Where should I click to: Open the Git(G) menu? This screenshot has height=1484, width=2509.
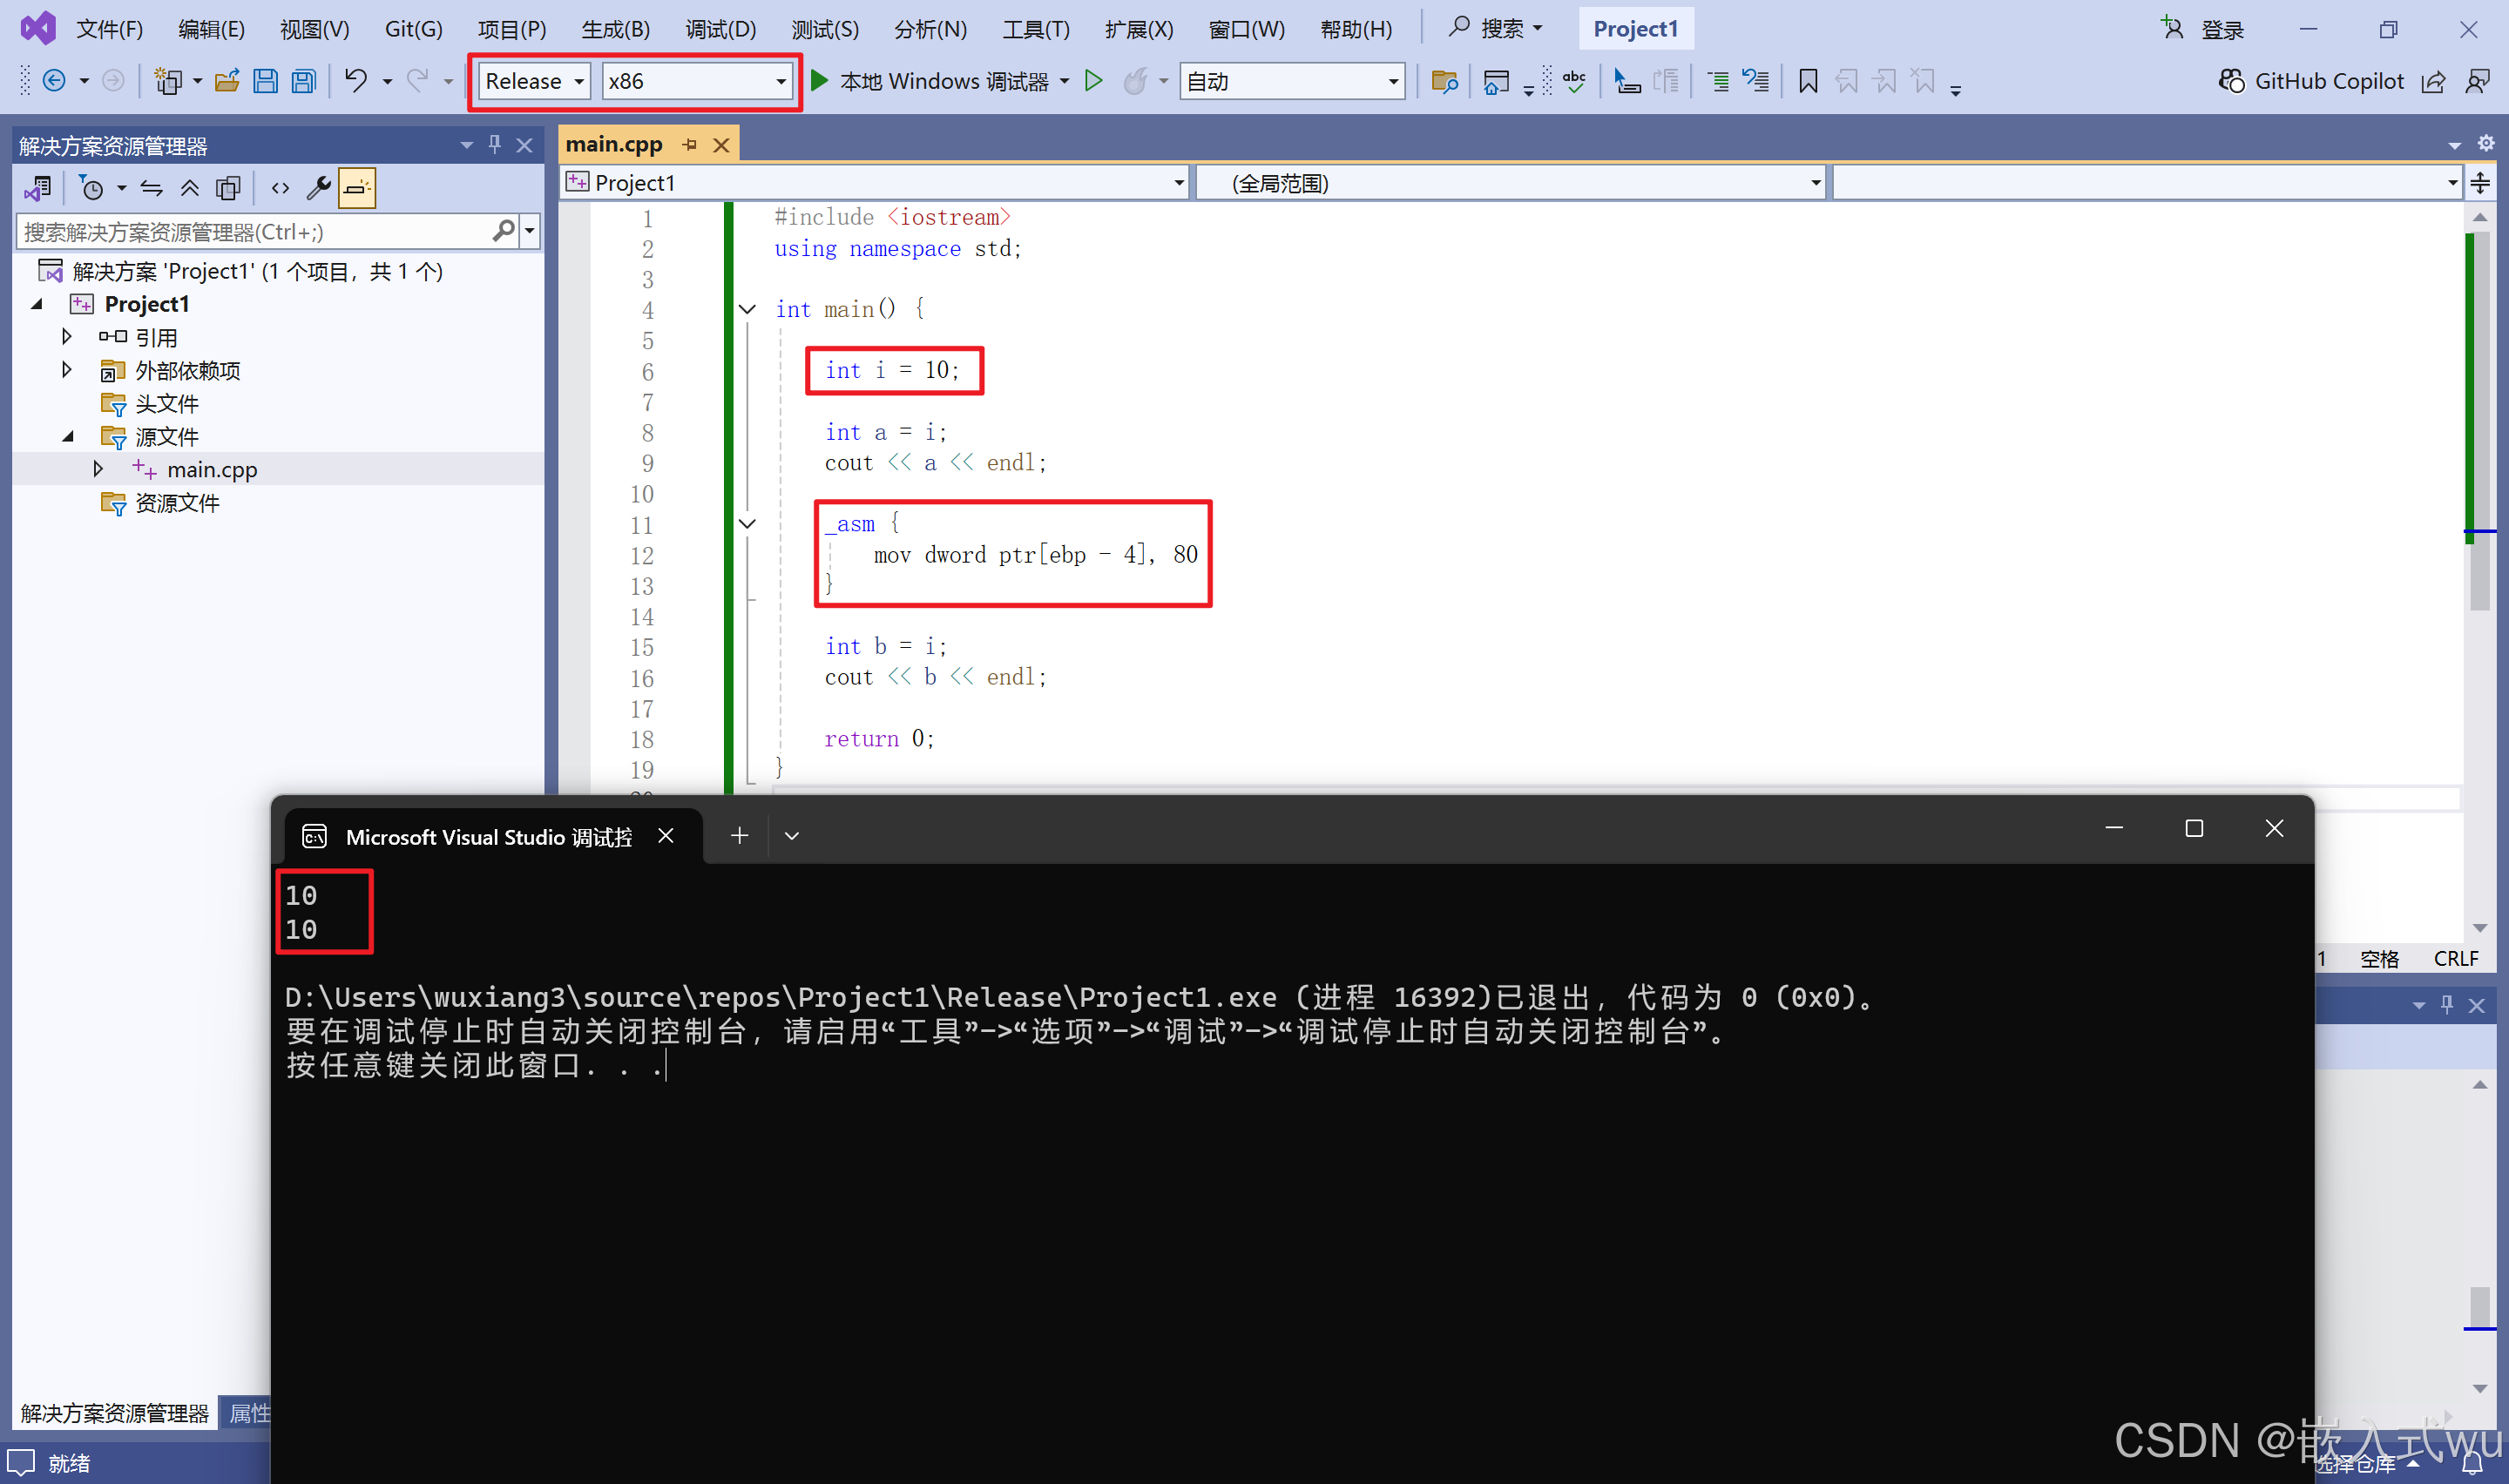coord(413,29)
